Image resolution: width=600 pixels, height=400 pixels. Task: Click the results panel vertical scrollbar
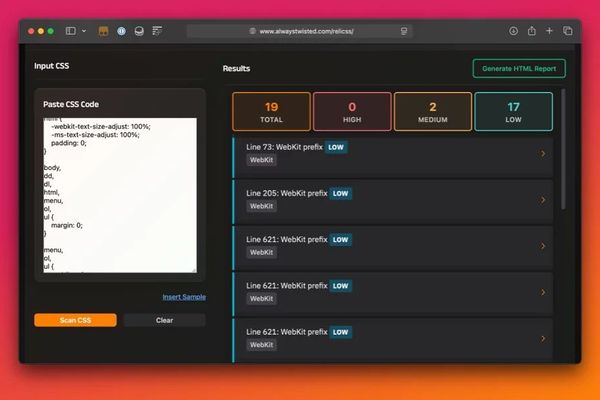(563, 149)
